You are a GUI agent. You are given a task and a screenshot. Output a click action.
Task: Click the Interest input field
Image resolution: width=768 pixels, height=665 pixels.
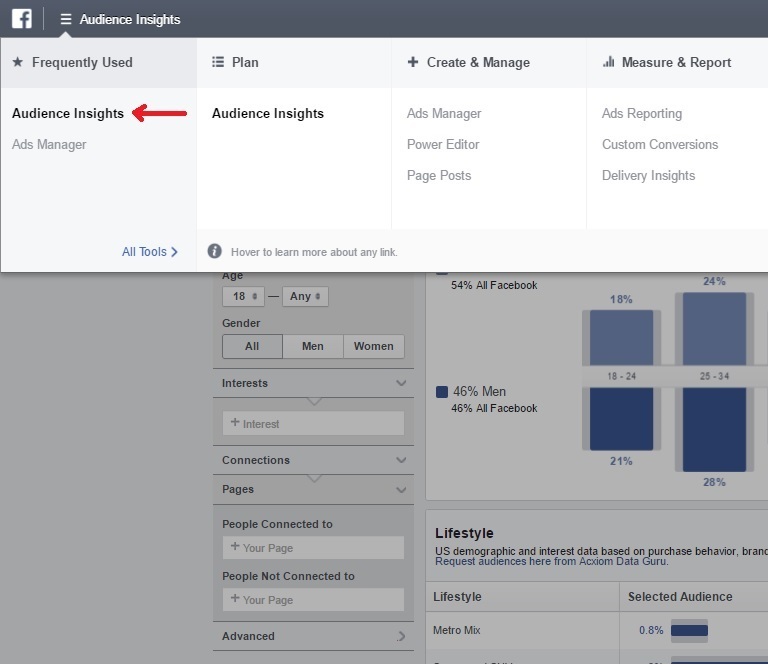[313, 423]
